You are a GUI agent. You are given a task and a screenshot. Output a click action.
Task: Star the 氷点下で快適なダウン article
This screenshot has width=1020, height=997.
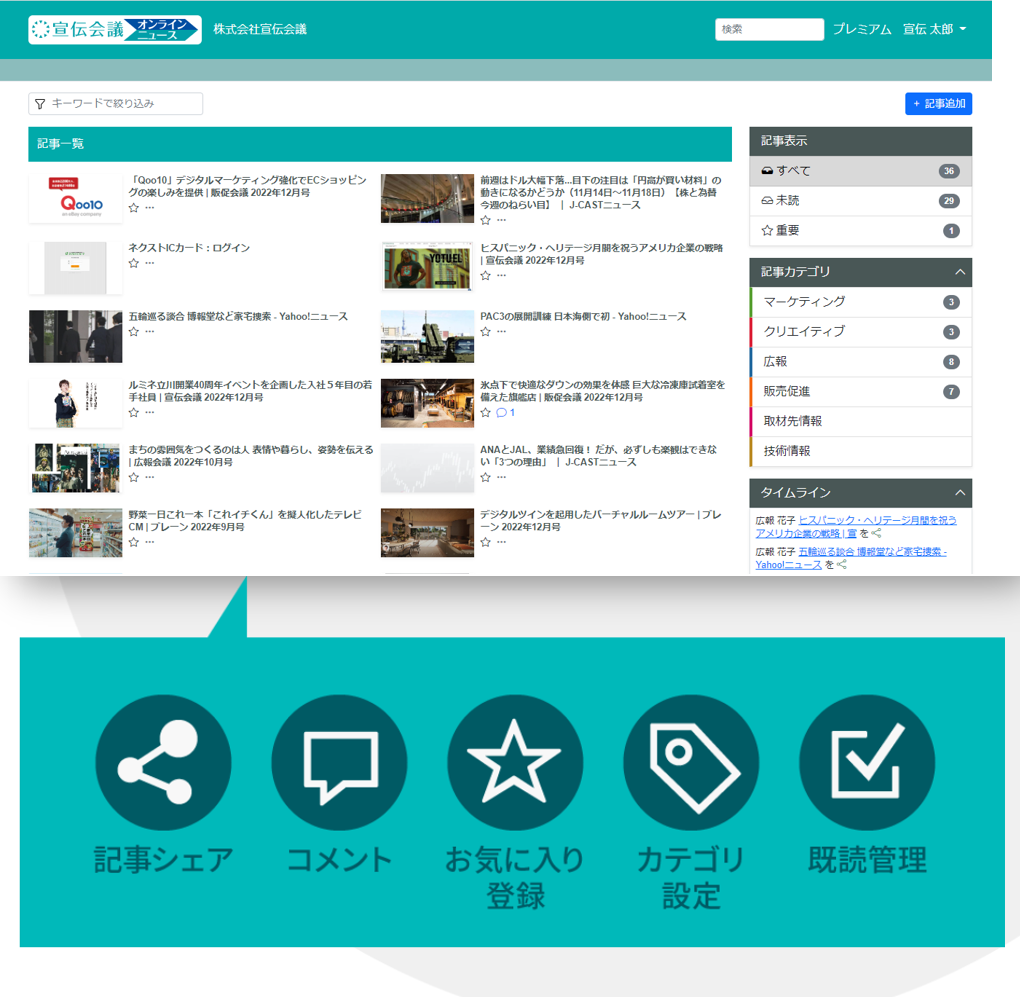(485, 412)
